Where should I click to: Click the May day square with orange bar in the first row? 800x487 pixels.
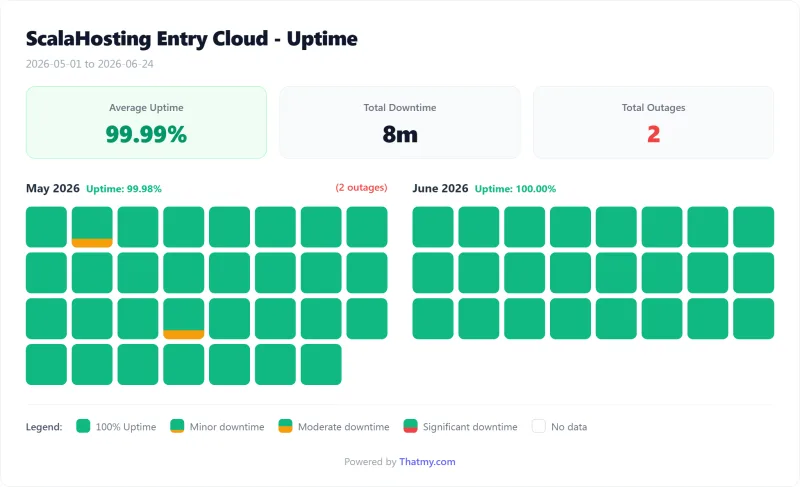pos(92,227)
